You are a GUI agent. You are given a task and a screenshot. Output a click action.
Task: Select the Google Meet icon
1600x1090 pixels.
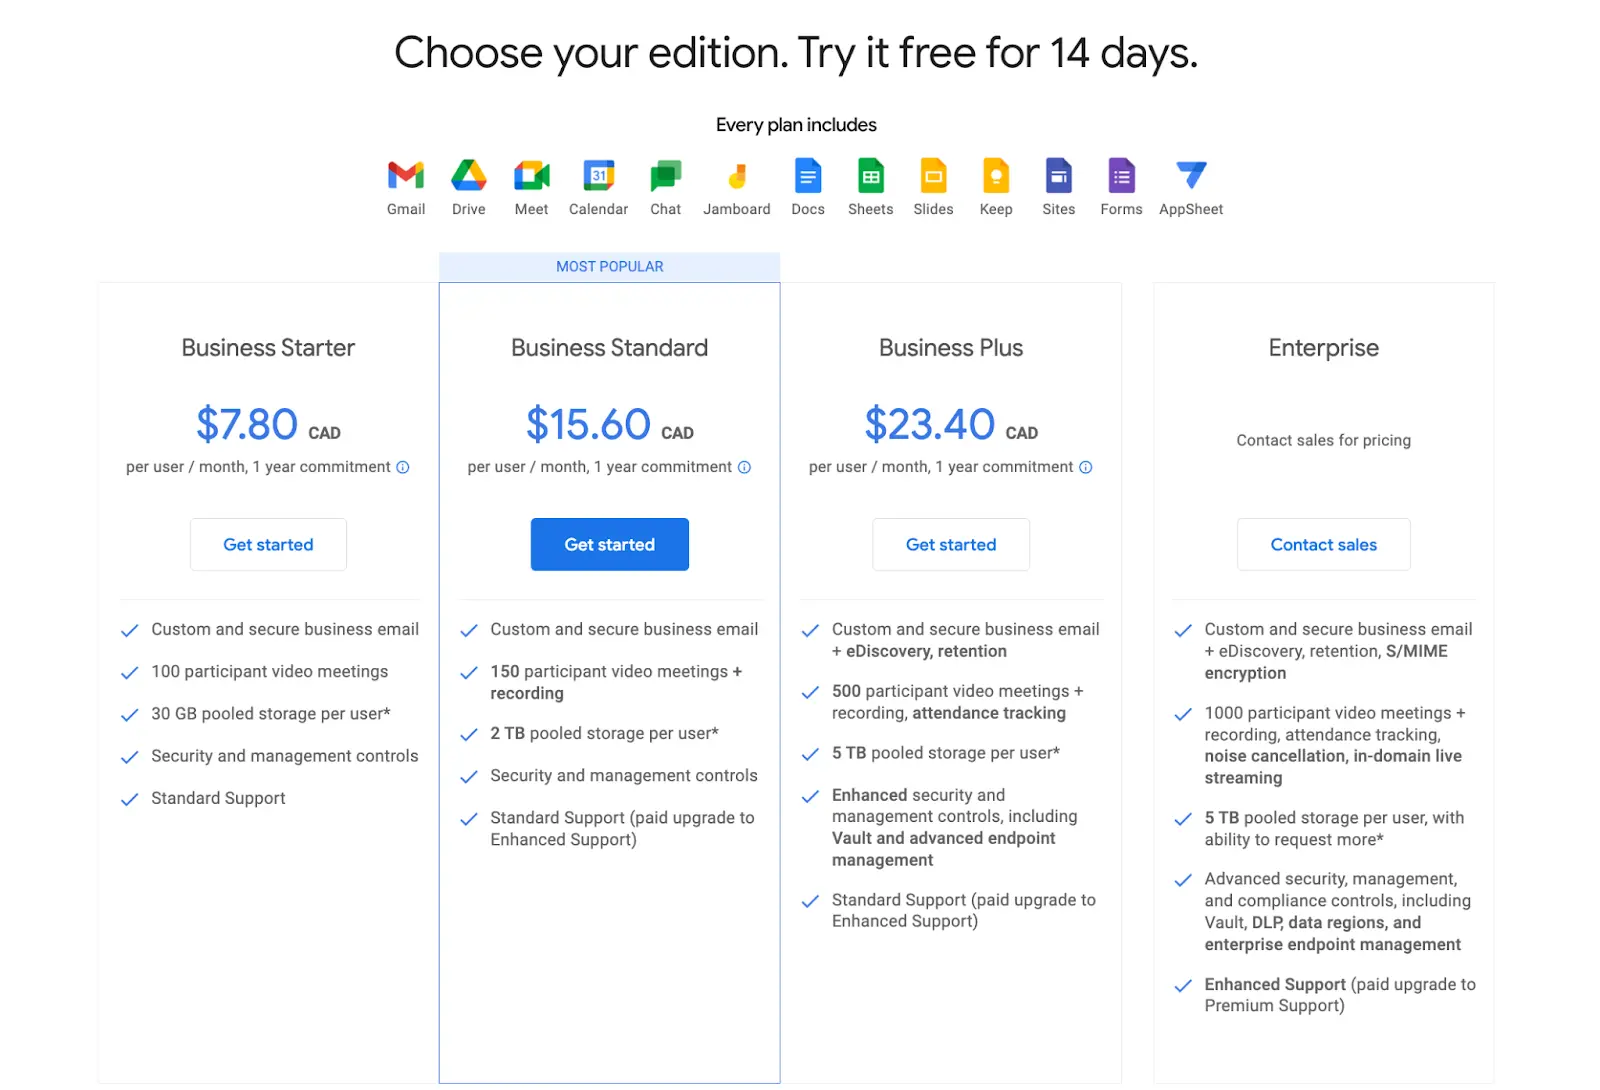click(531, 176)
